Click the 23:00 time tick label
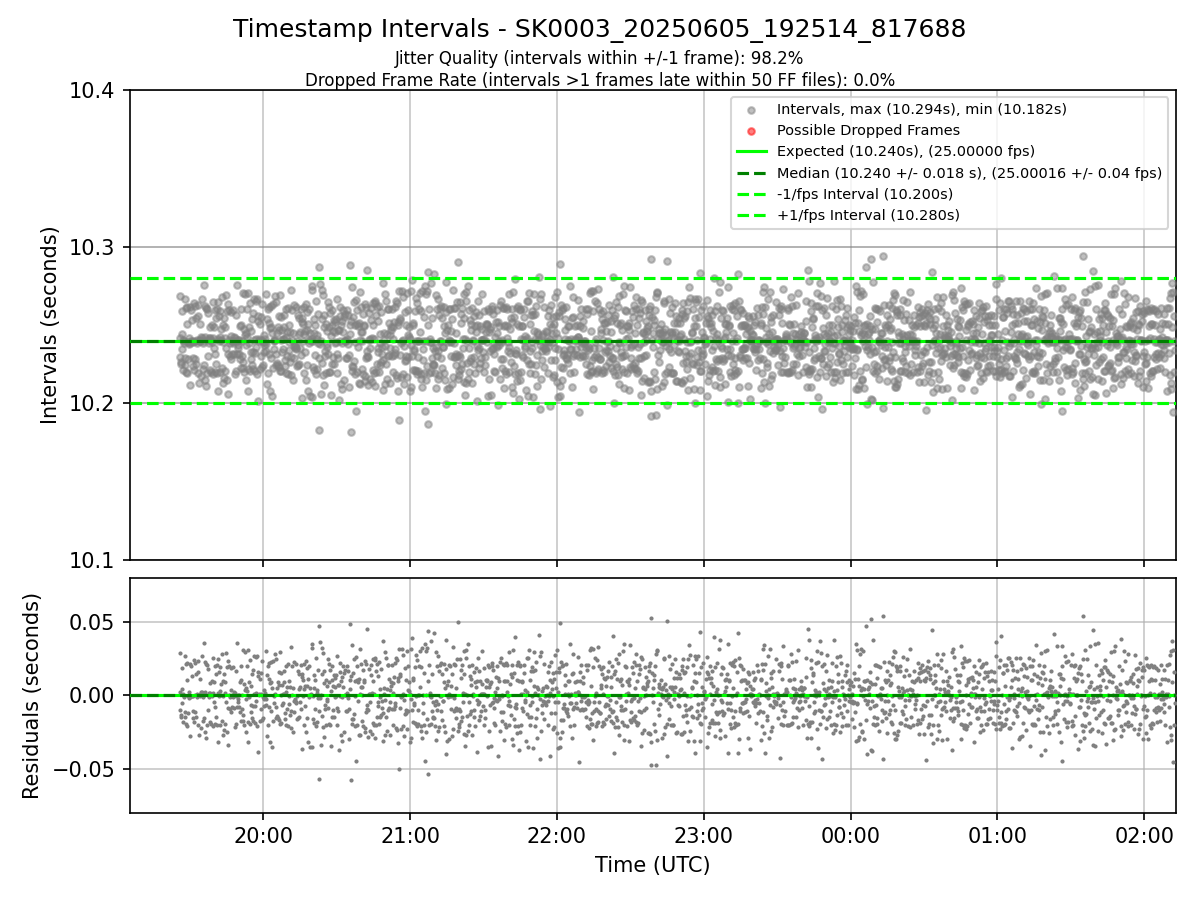1200x900 pixels. pyautogui.click(x=703, y=835)
